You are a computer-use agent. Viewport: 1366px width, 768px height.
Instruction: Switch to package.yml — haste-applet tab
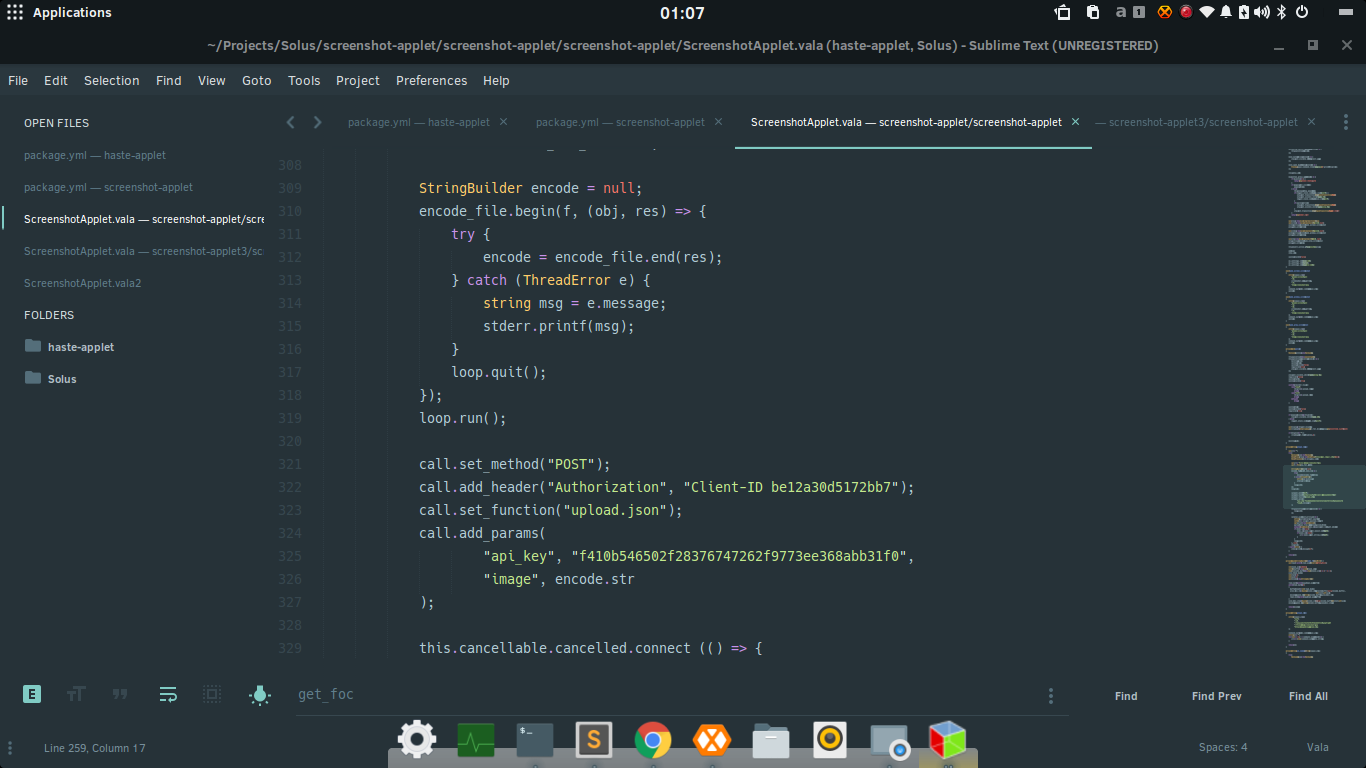[x=419, y=122]
